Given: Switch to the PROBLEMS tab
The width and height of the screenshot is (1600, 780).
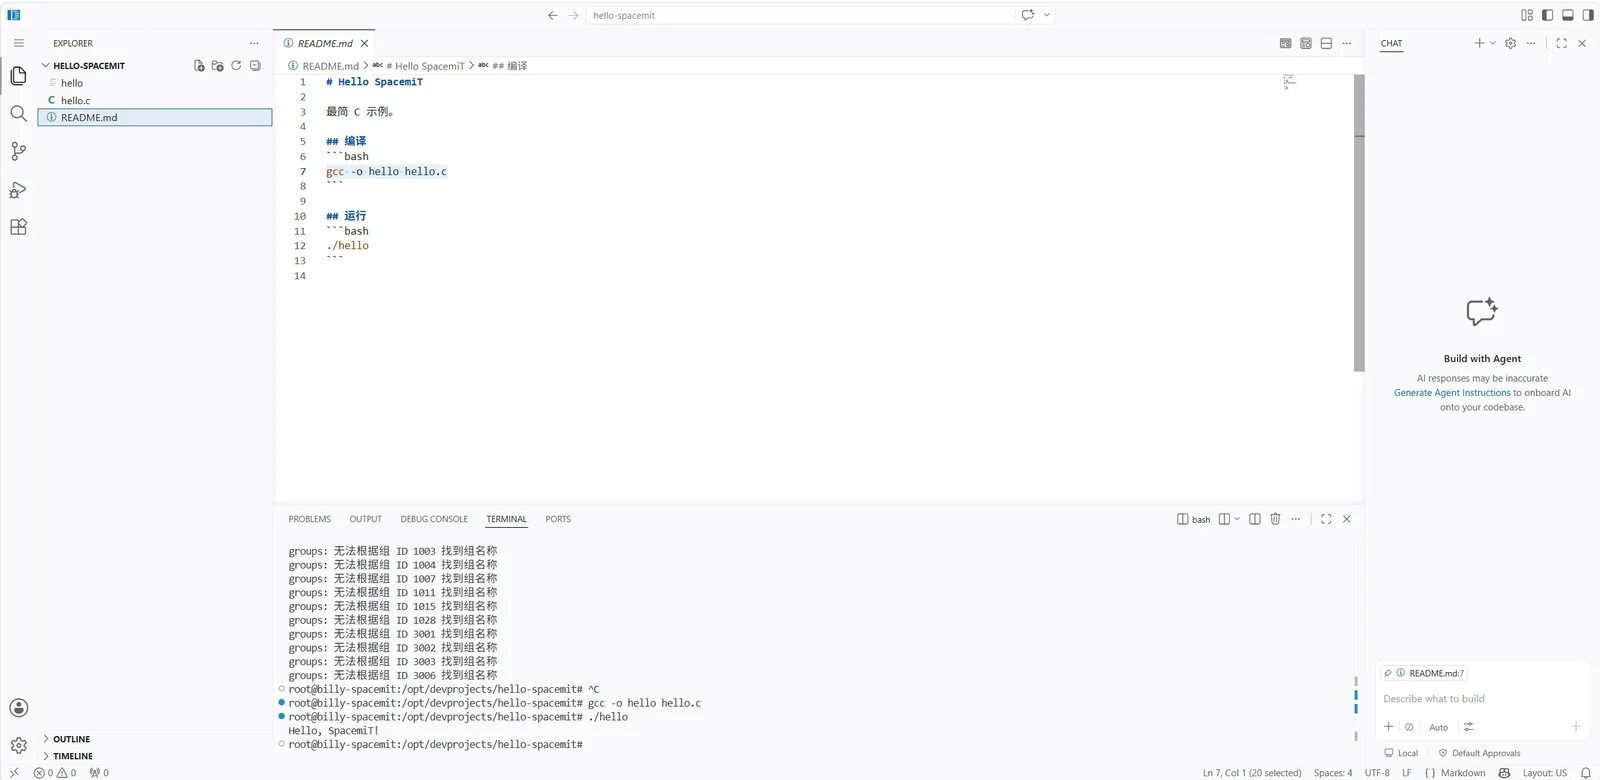Looking at the screenshot, I should tap(310, 519).
